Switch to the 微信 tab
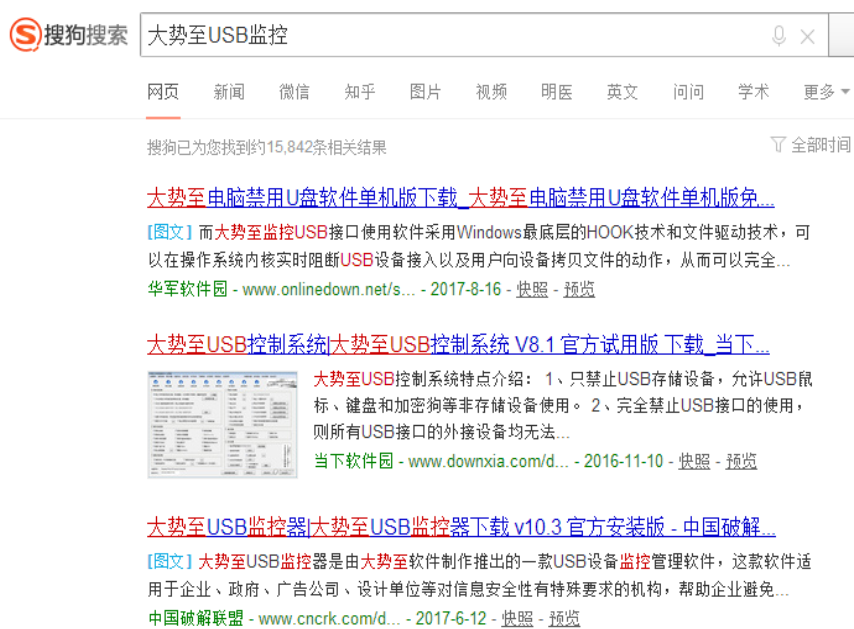 tap(294, 91)
